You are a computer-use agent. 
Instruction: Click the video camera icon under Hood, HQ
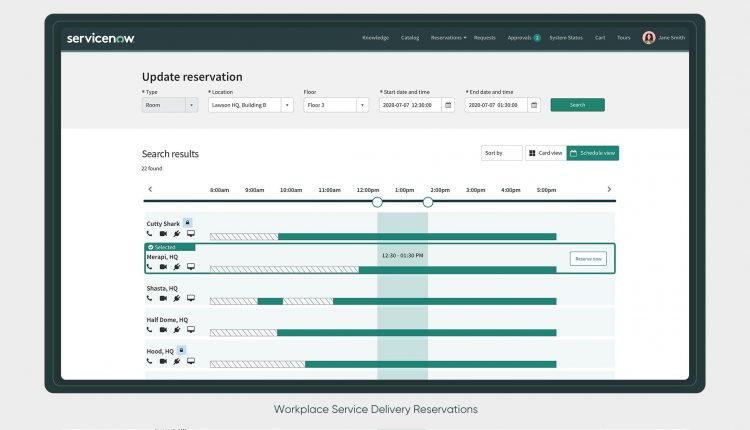163,361
